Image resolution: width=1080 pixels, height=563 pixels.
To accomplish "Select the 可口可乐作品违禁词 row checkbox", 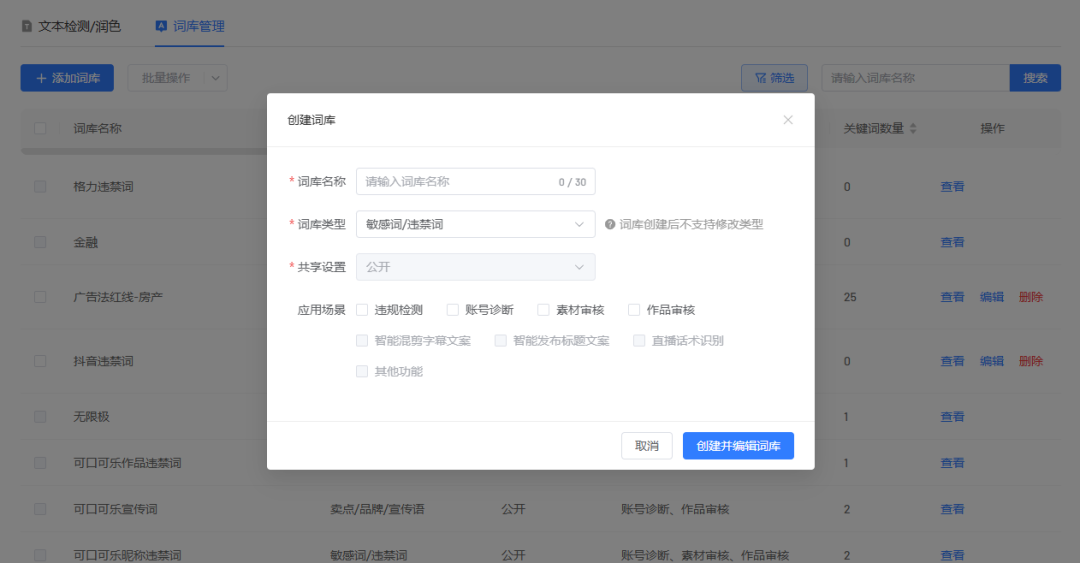I will 40,463.
